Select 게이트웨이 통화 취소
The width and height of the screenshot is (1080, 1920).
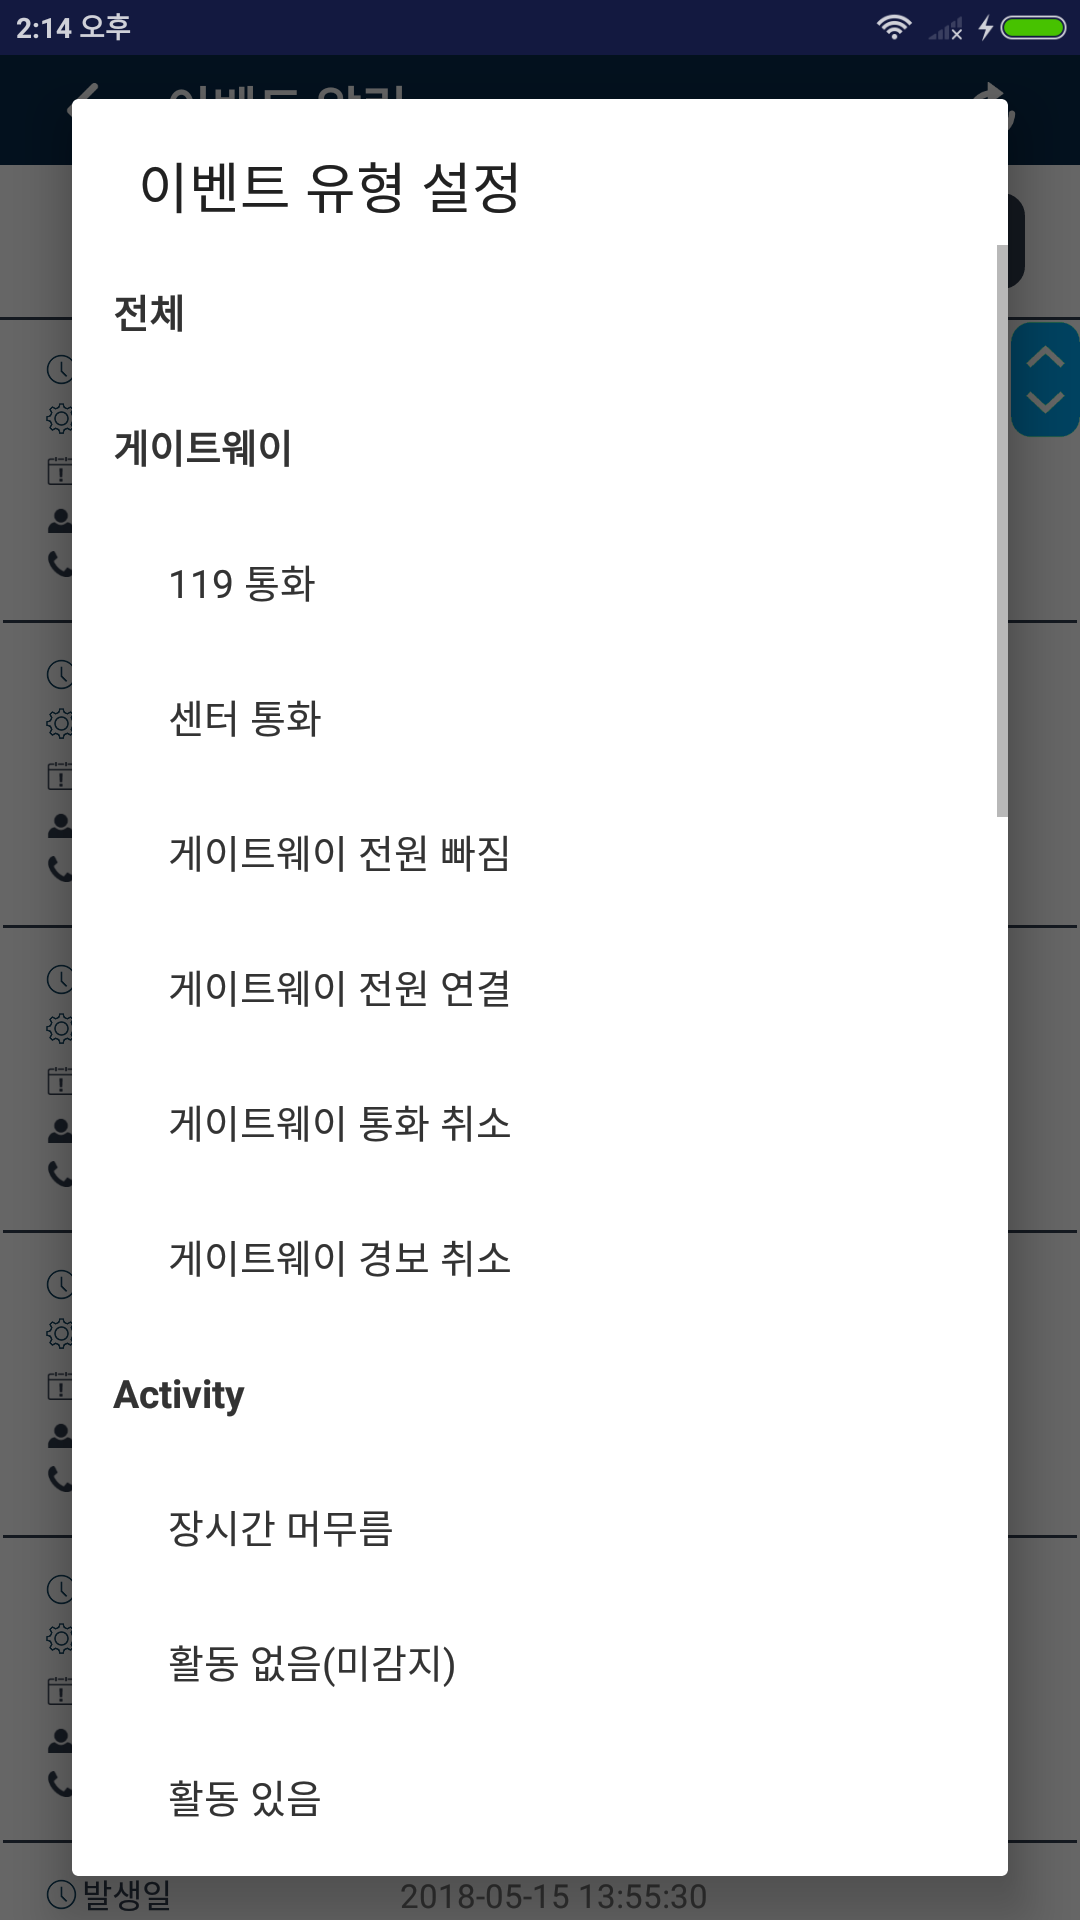340,1123
